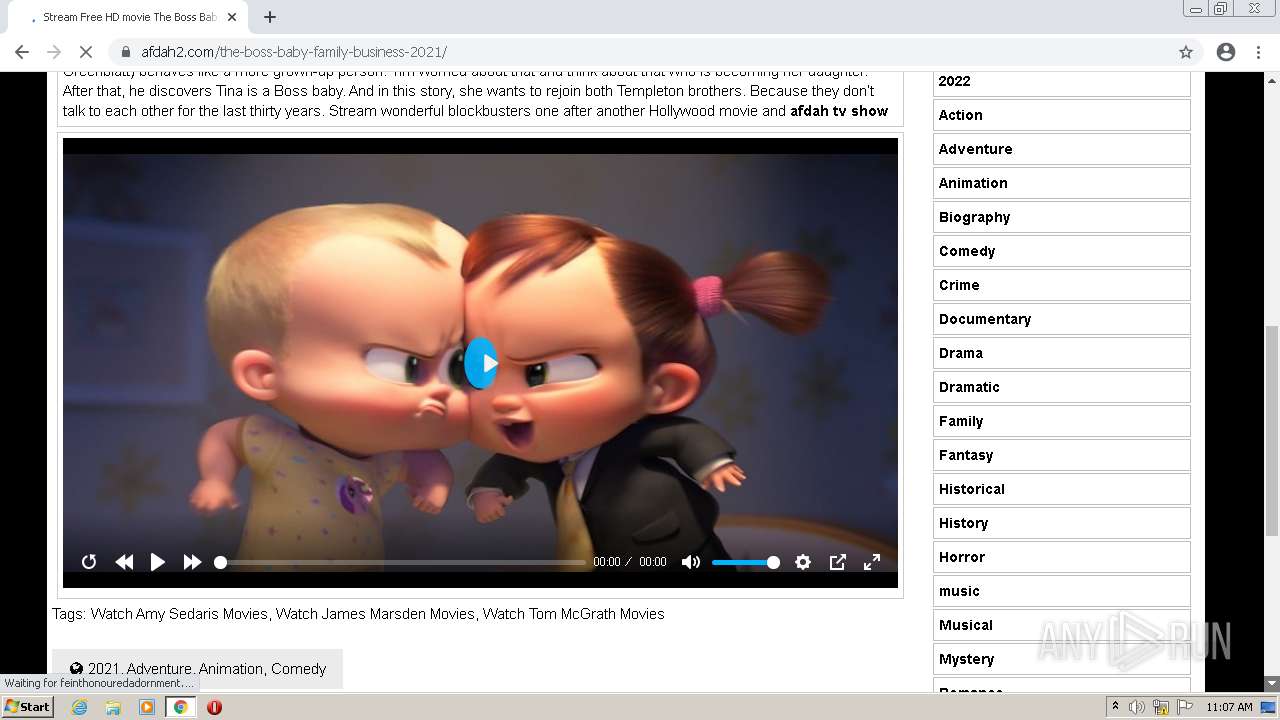Show hidden system tray icons
Viewport: 1280px width, 720px height.
click(1115, 707)
